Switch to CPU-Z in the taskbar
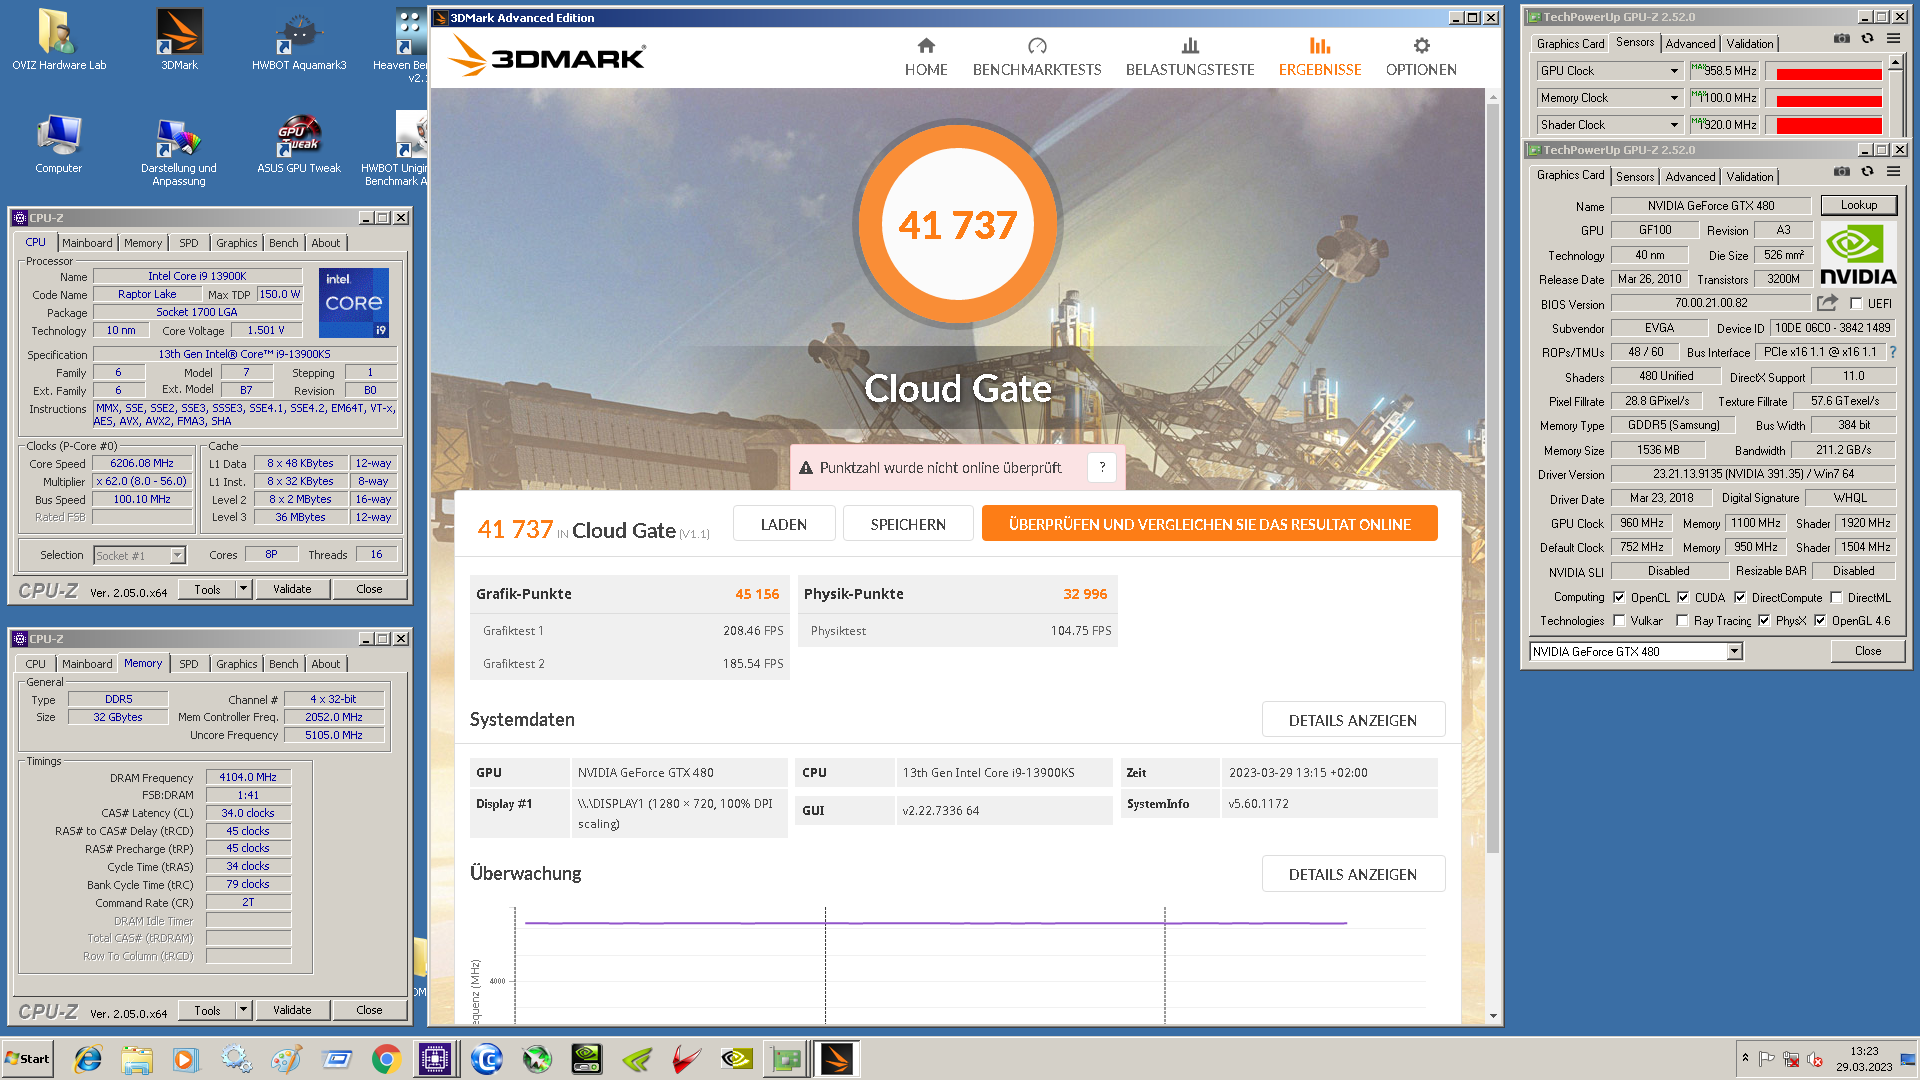1920x1080 pixels. tap(435, 1059)
